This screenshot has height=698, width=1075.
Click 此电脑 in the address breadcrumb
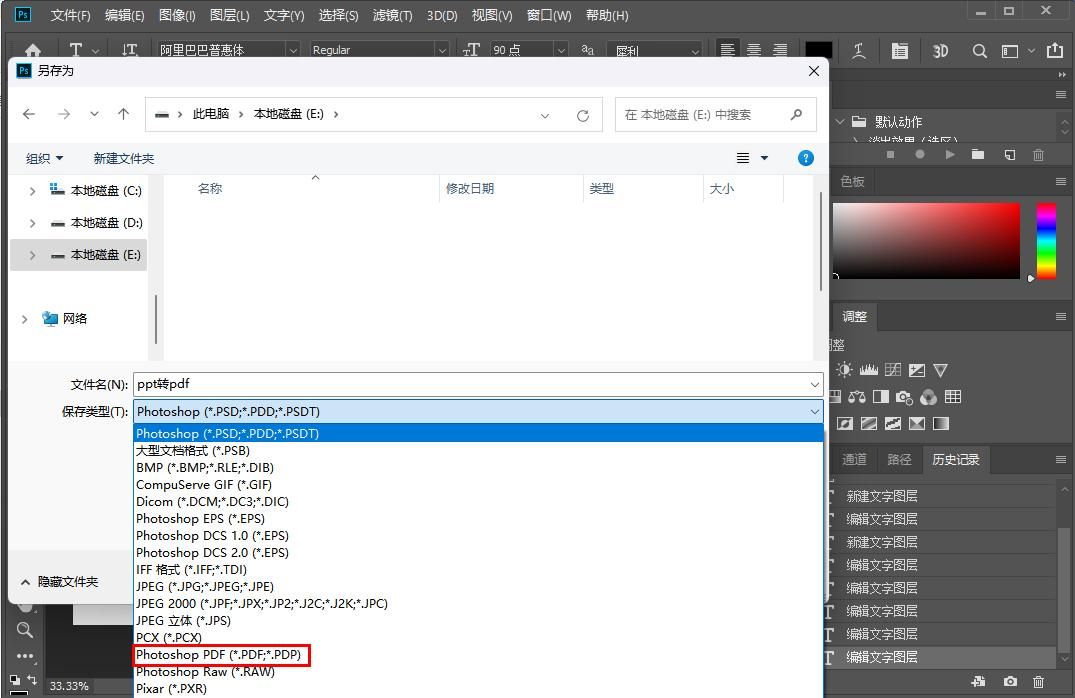(210, 114)
